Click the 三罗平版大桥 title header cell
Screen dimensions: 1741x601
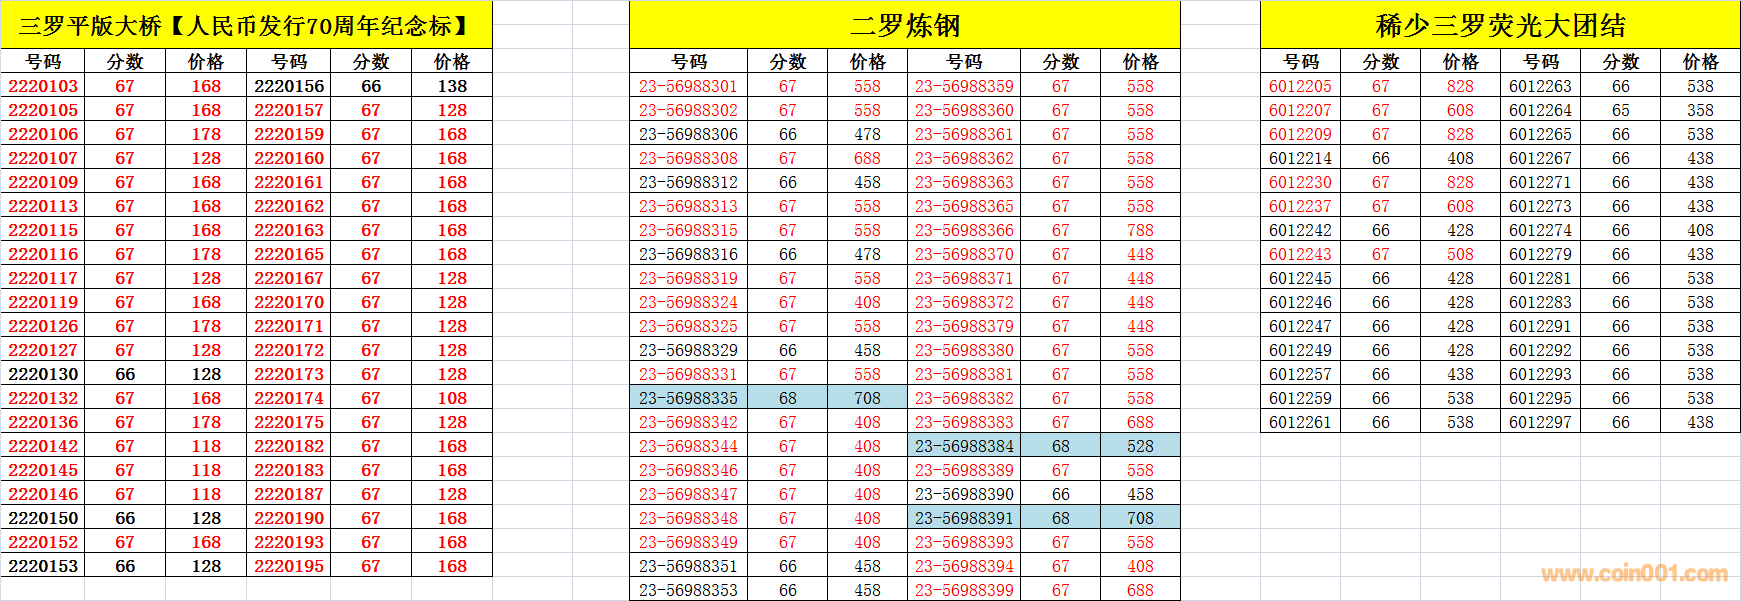tap(246, 25)
